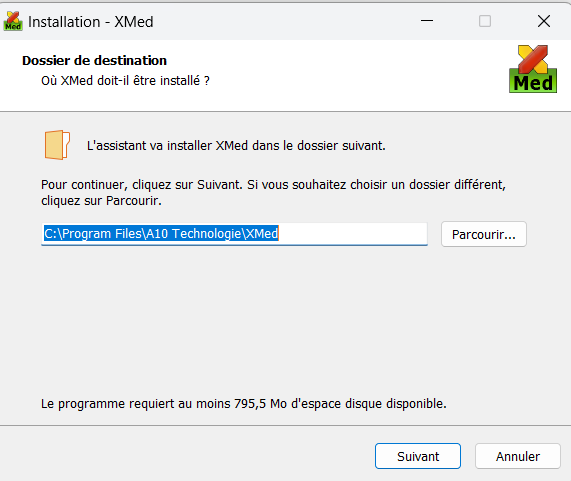Viewport: 571px width, 481px height.
Task: Close the XMed installer window
Action: [x=544, y=21]
